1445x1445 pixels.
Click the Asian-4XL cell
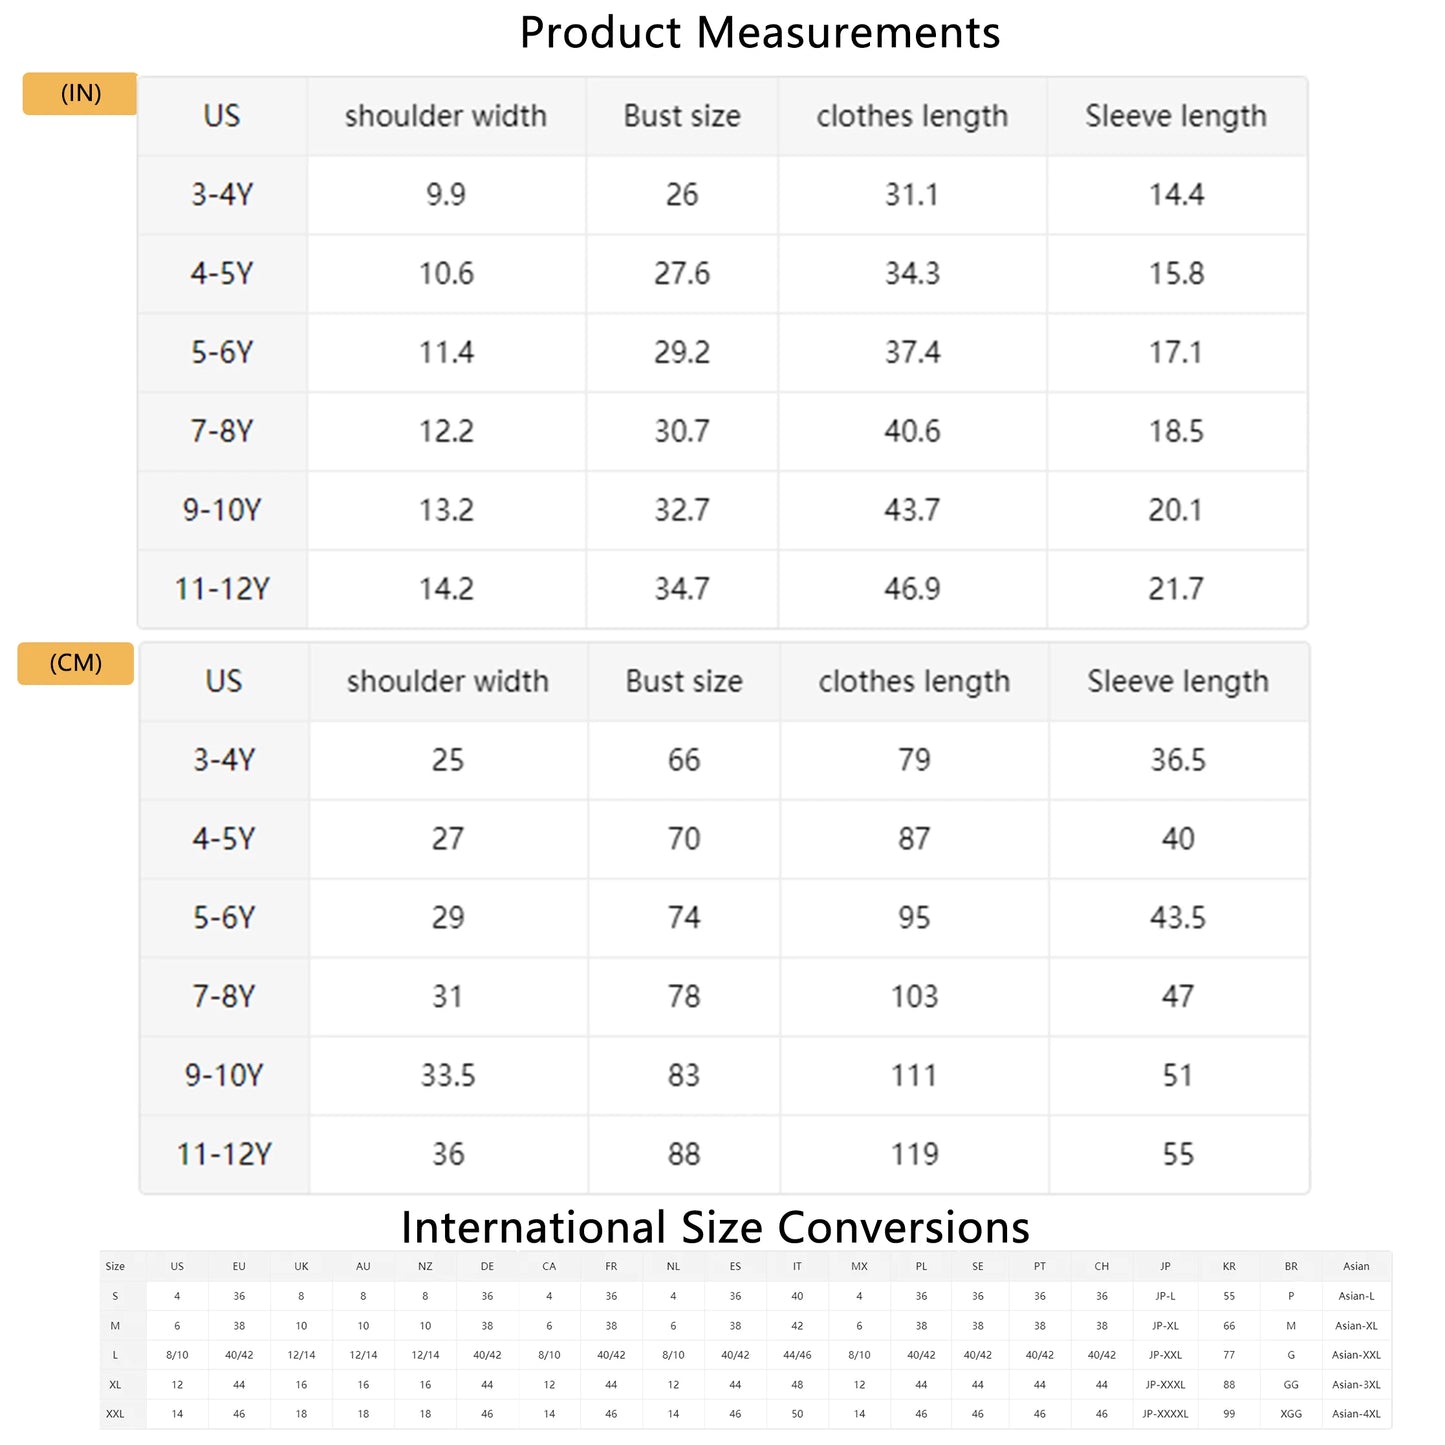1356,1414
